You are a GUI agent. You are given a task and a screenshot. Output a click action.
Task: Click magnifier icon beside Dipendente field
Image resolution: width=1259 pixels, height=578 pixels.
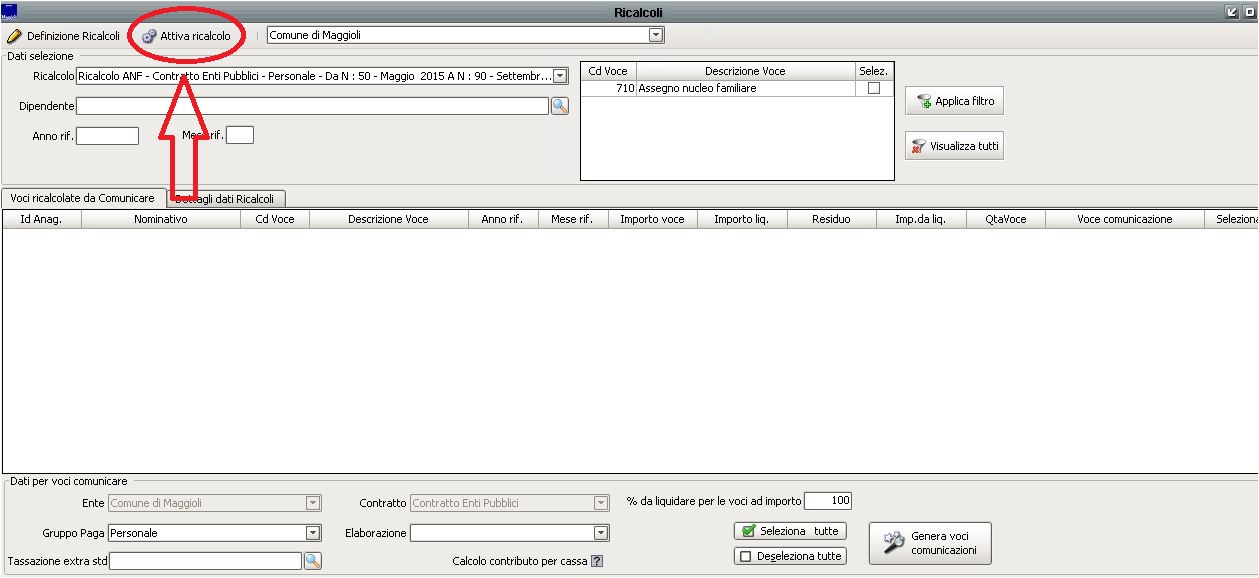pos(559,106)
